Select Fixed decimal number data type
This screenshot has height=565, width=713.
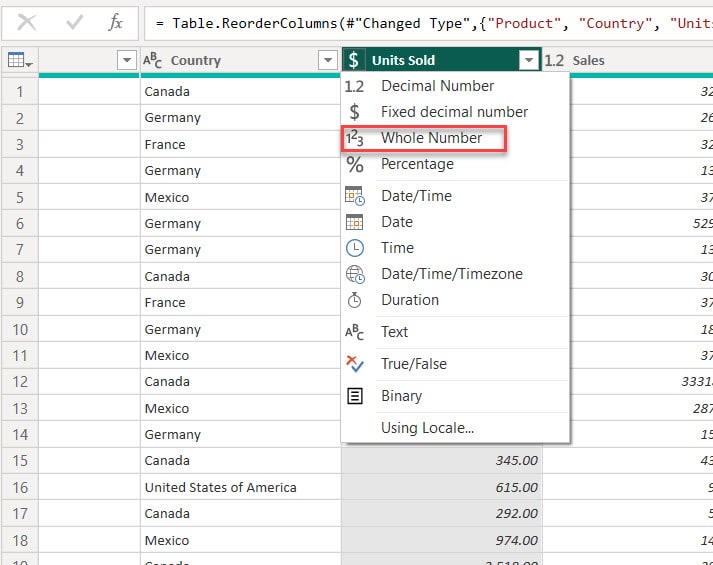pos(455,112)
